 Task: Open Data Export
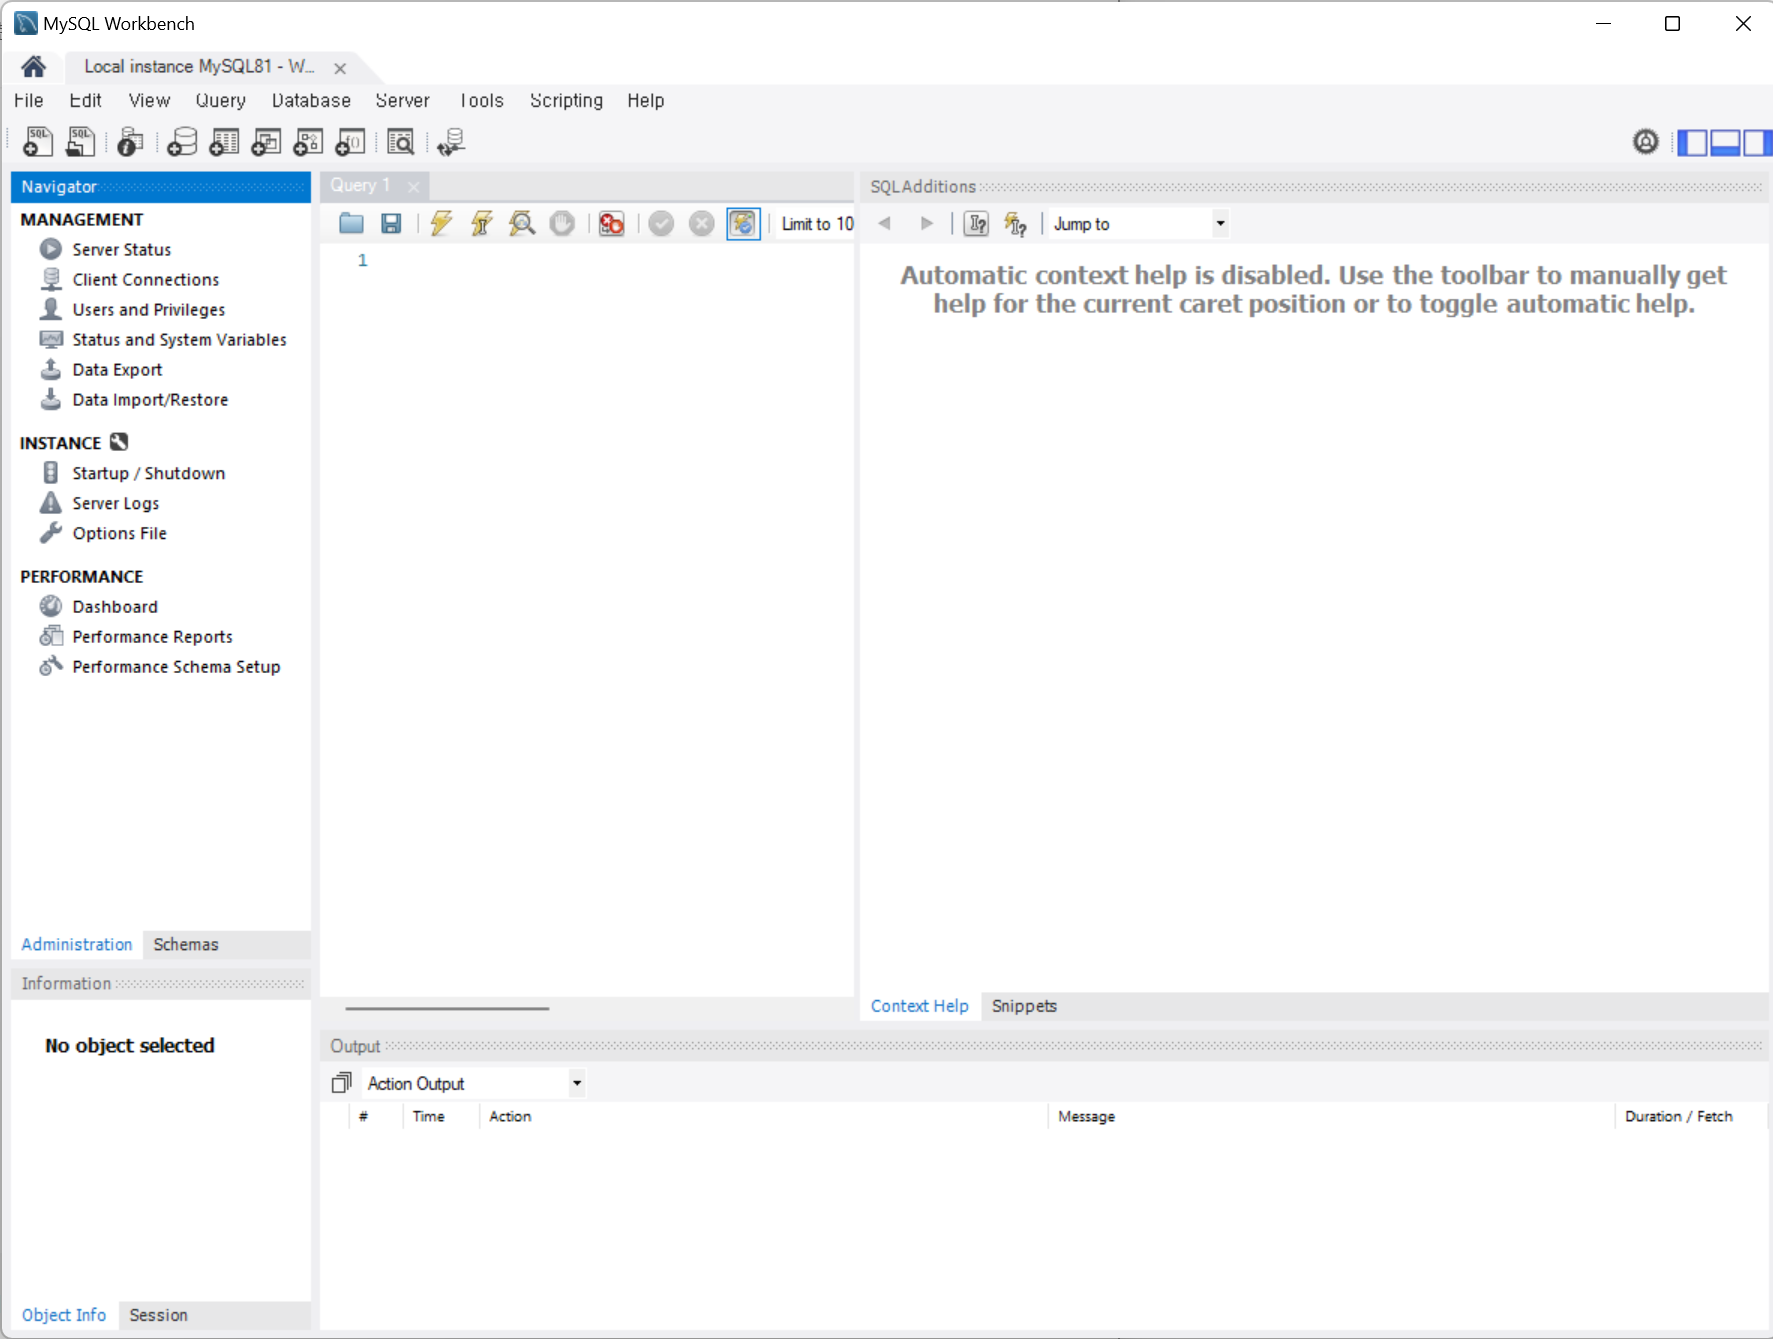point(117,369)
